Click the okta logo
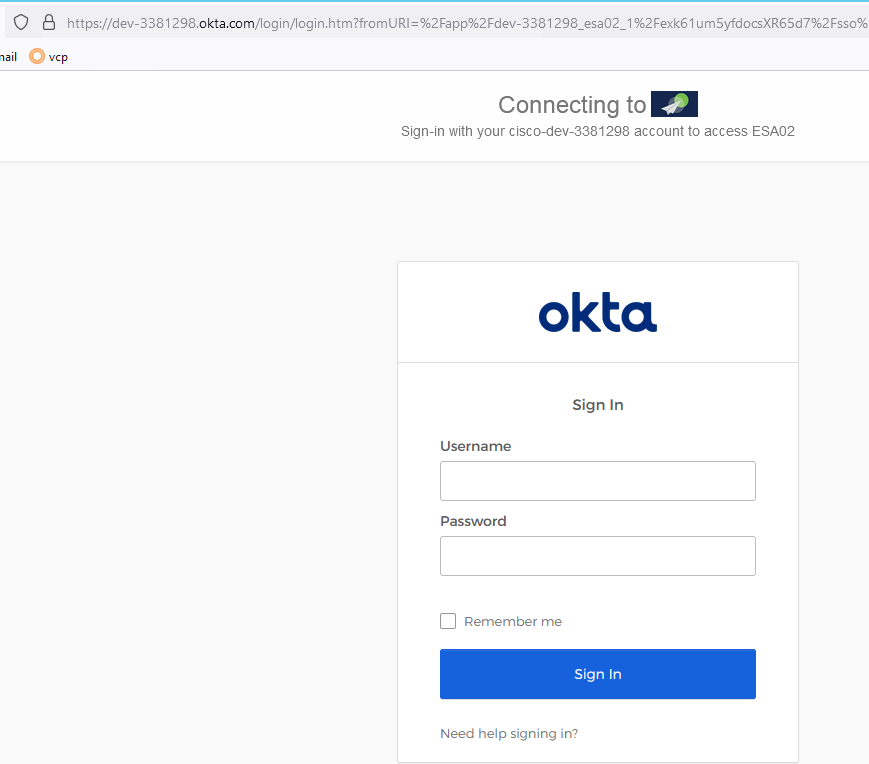869x764 pixels. [598, 314]
